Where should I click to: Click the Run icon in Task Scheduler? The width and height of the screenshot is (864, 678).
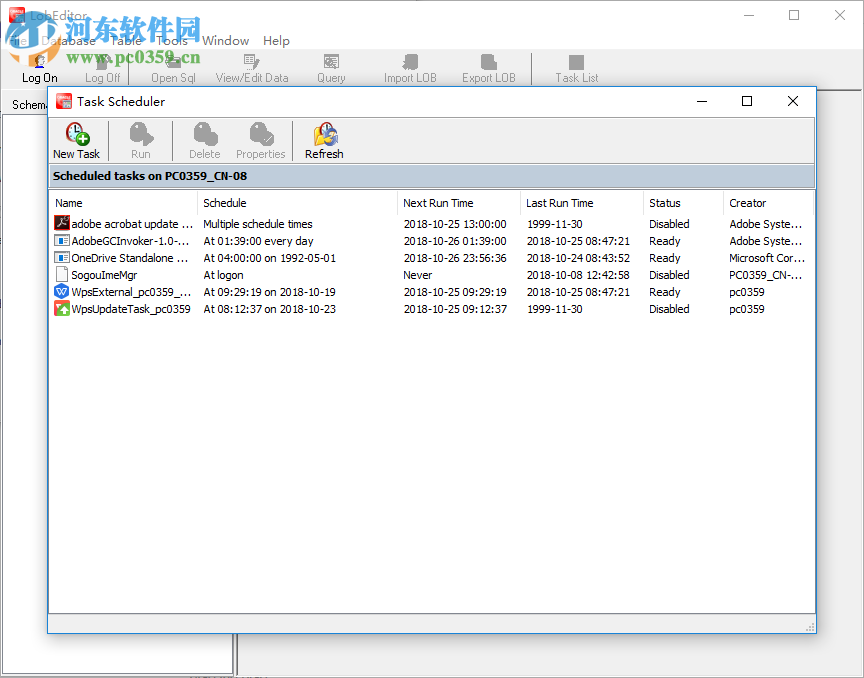pos(140,140)
